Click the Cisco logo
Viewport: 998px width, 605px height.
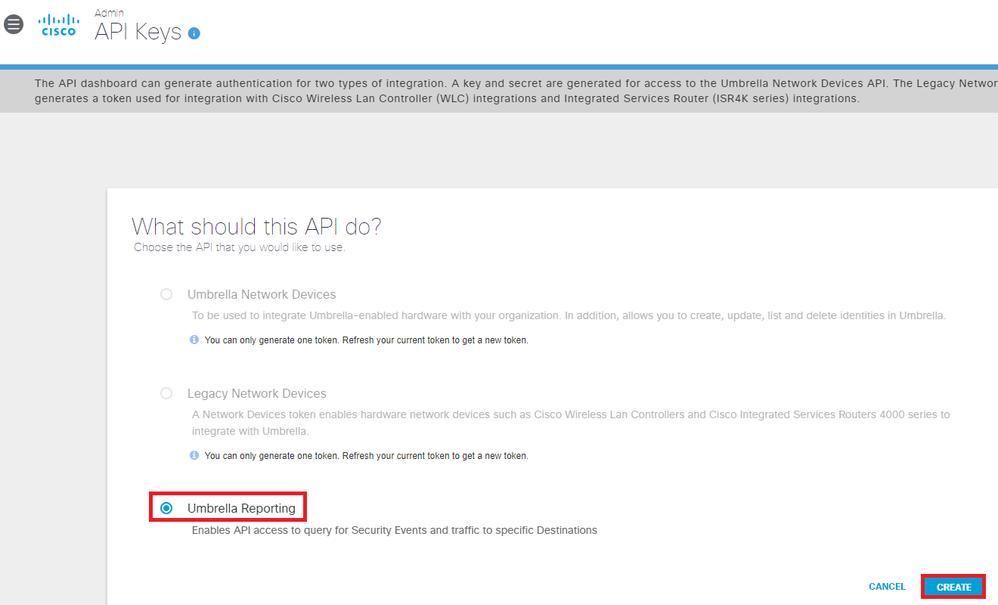[x=59, y=25]
